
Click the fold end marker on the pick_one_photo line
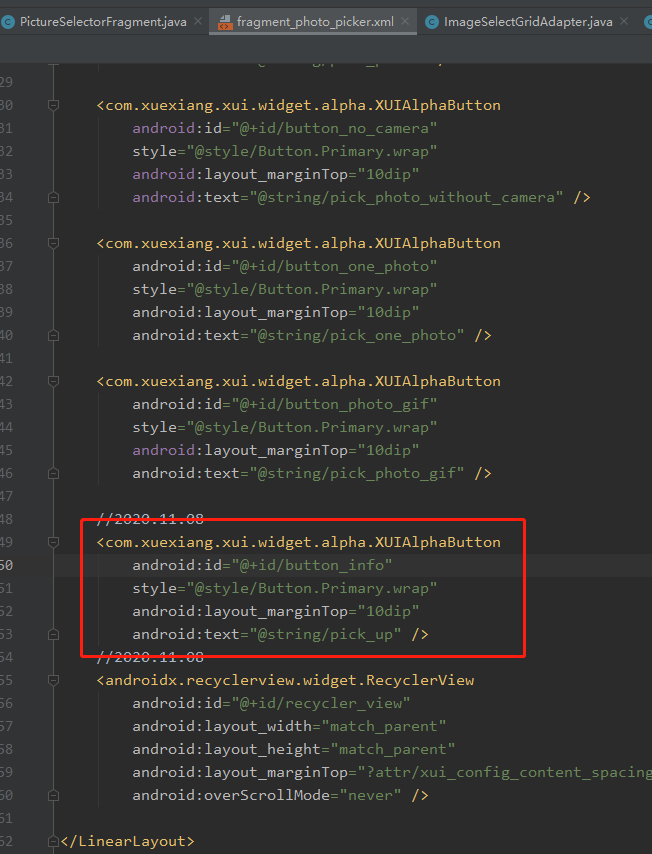click(x=53, y=336)
